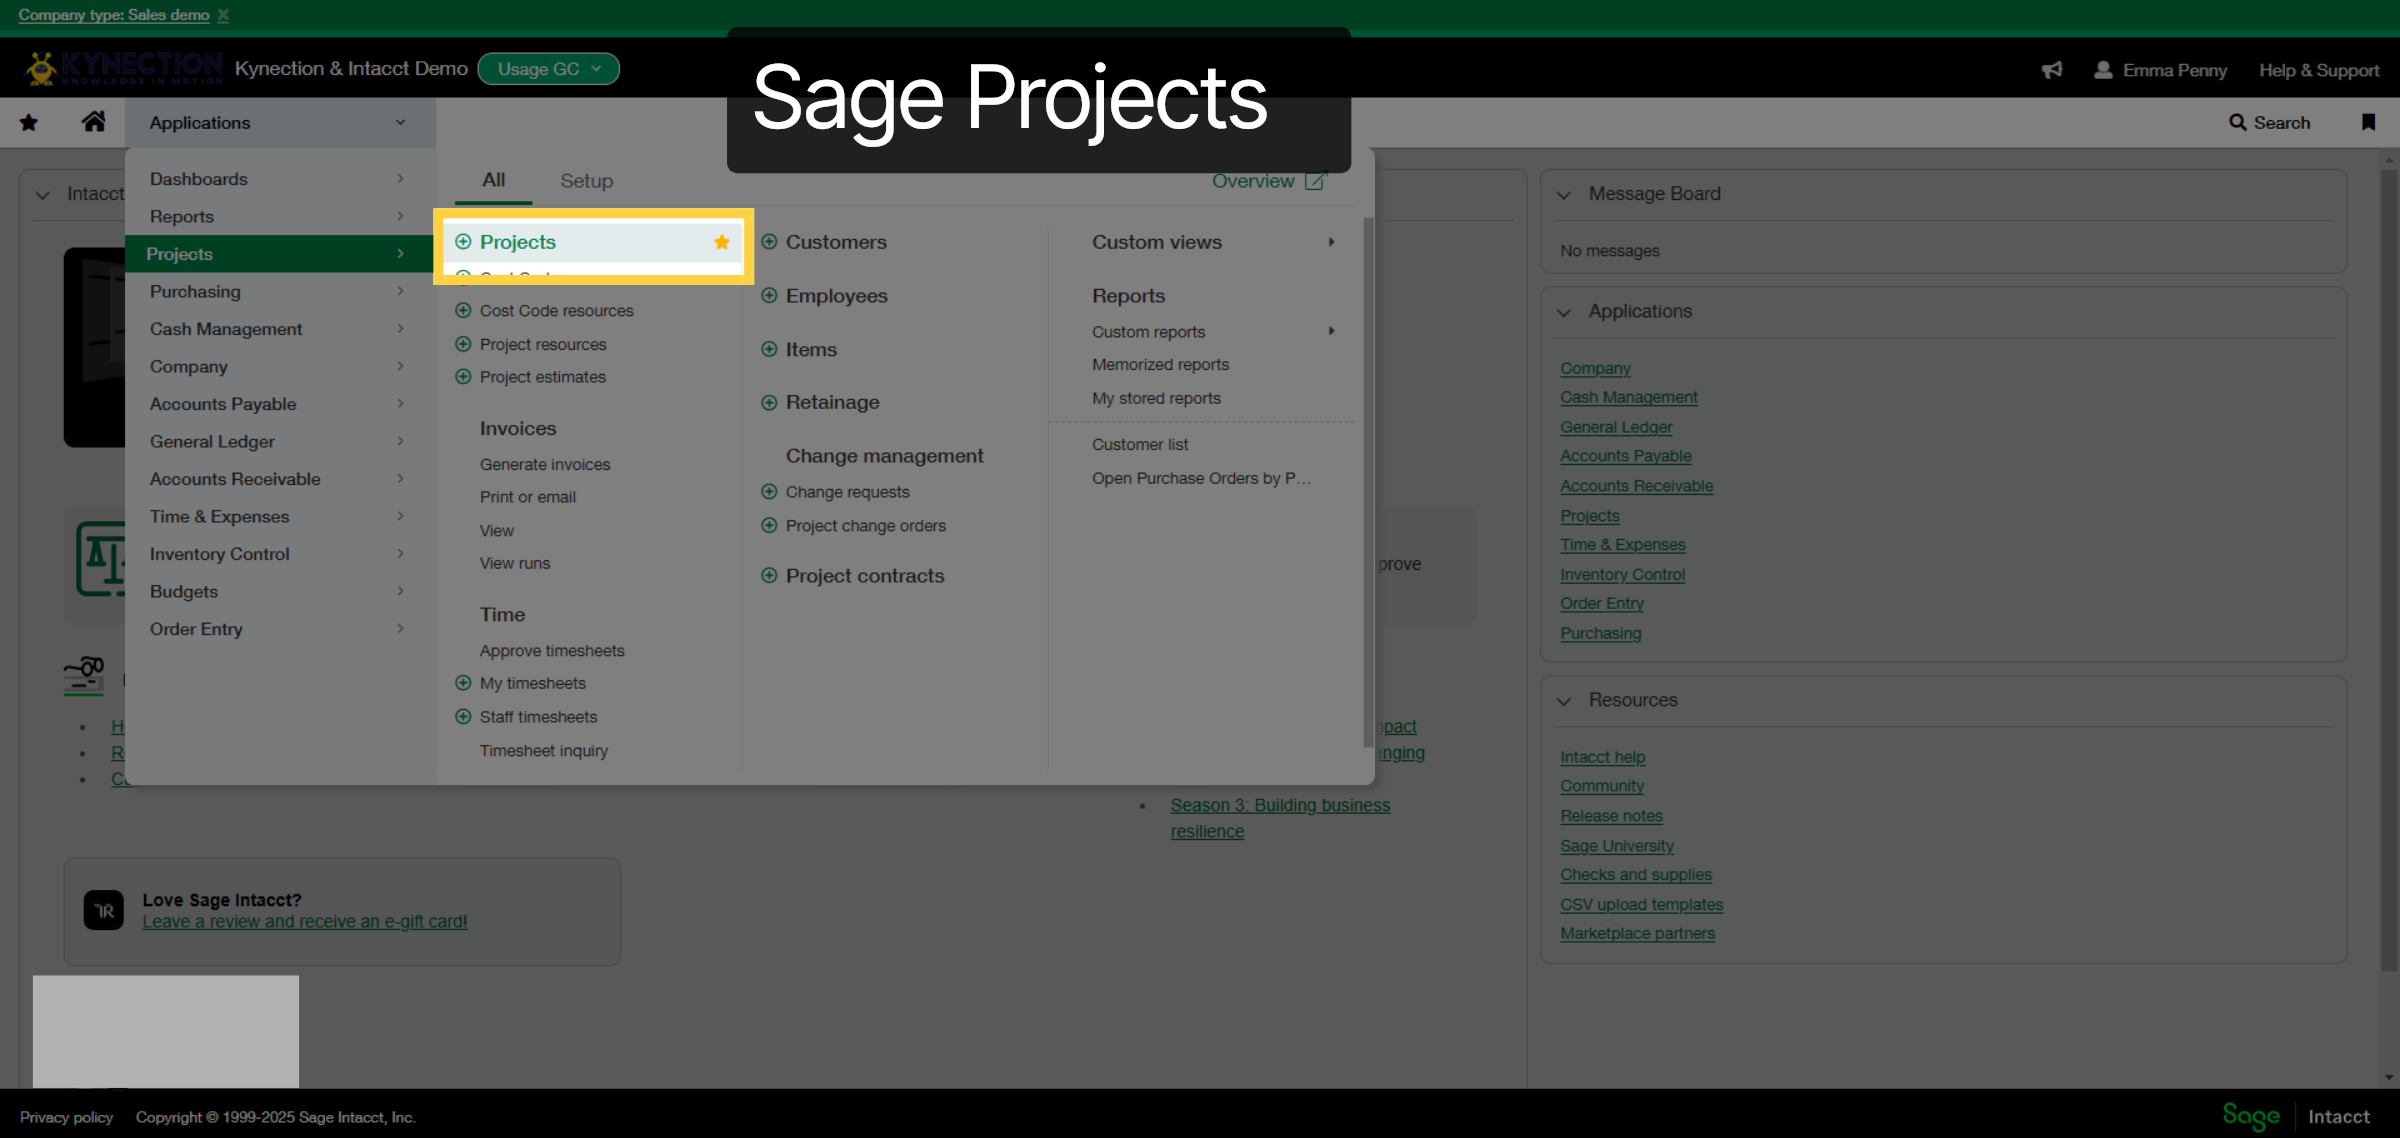The height and width of the screenshot is (1138, 2400).
Task: Collapse the Applications dashboard panel
Action: 1564,312
